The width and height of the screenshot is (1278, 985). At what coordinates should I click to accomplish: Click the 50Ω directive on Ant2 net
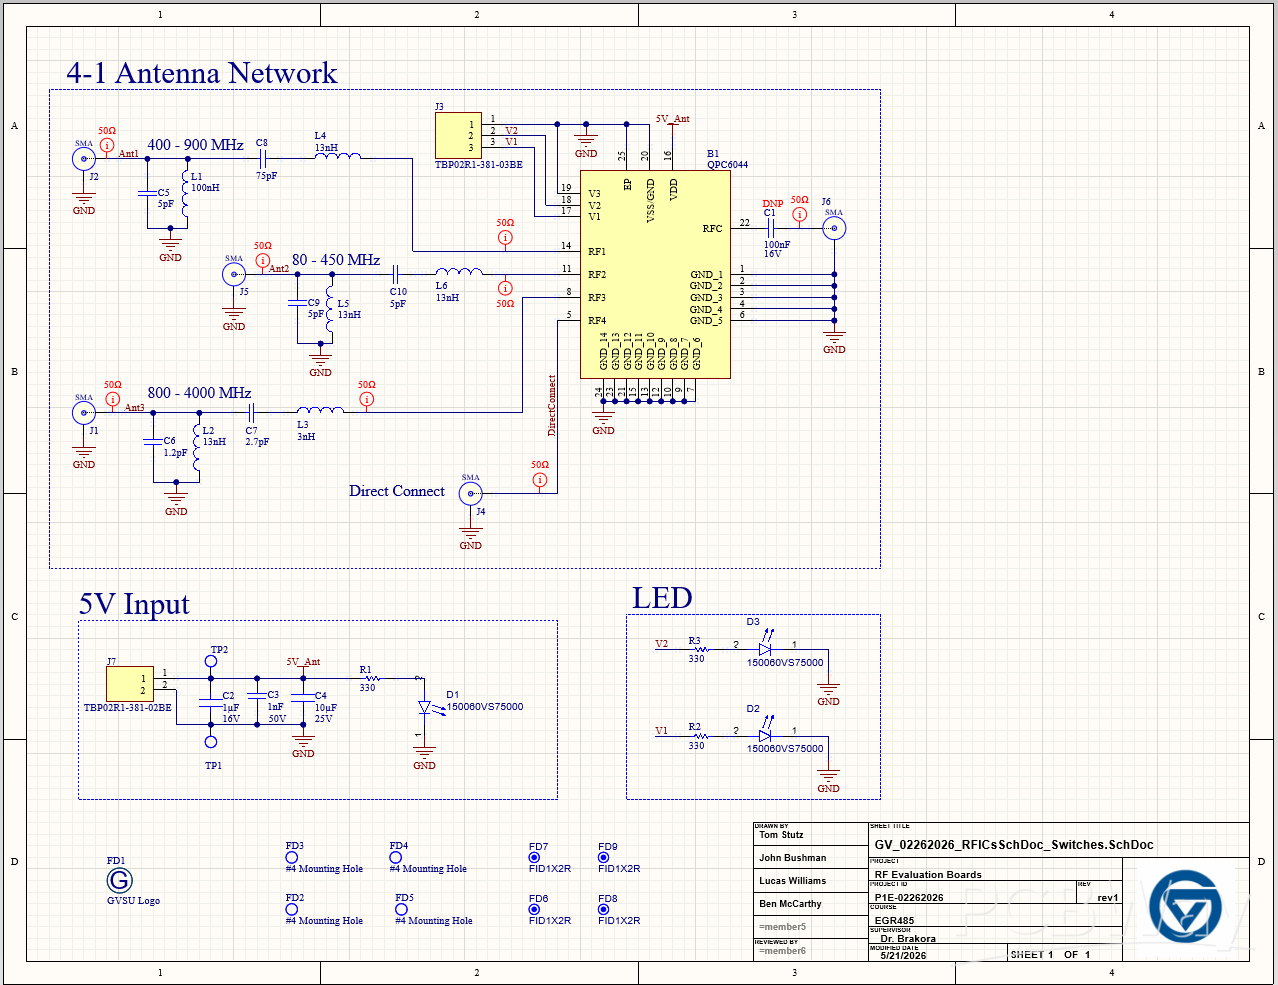pos(263,260)
